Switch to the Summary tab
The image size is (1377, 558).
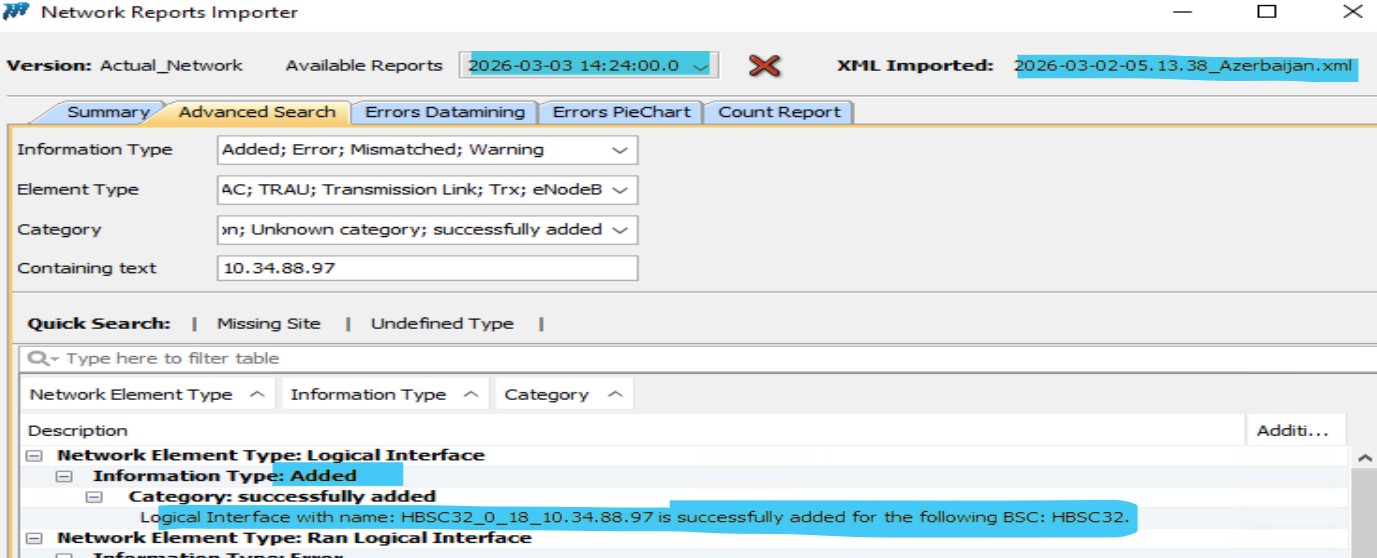(x=108, y=112)
